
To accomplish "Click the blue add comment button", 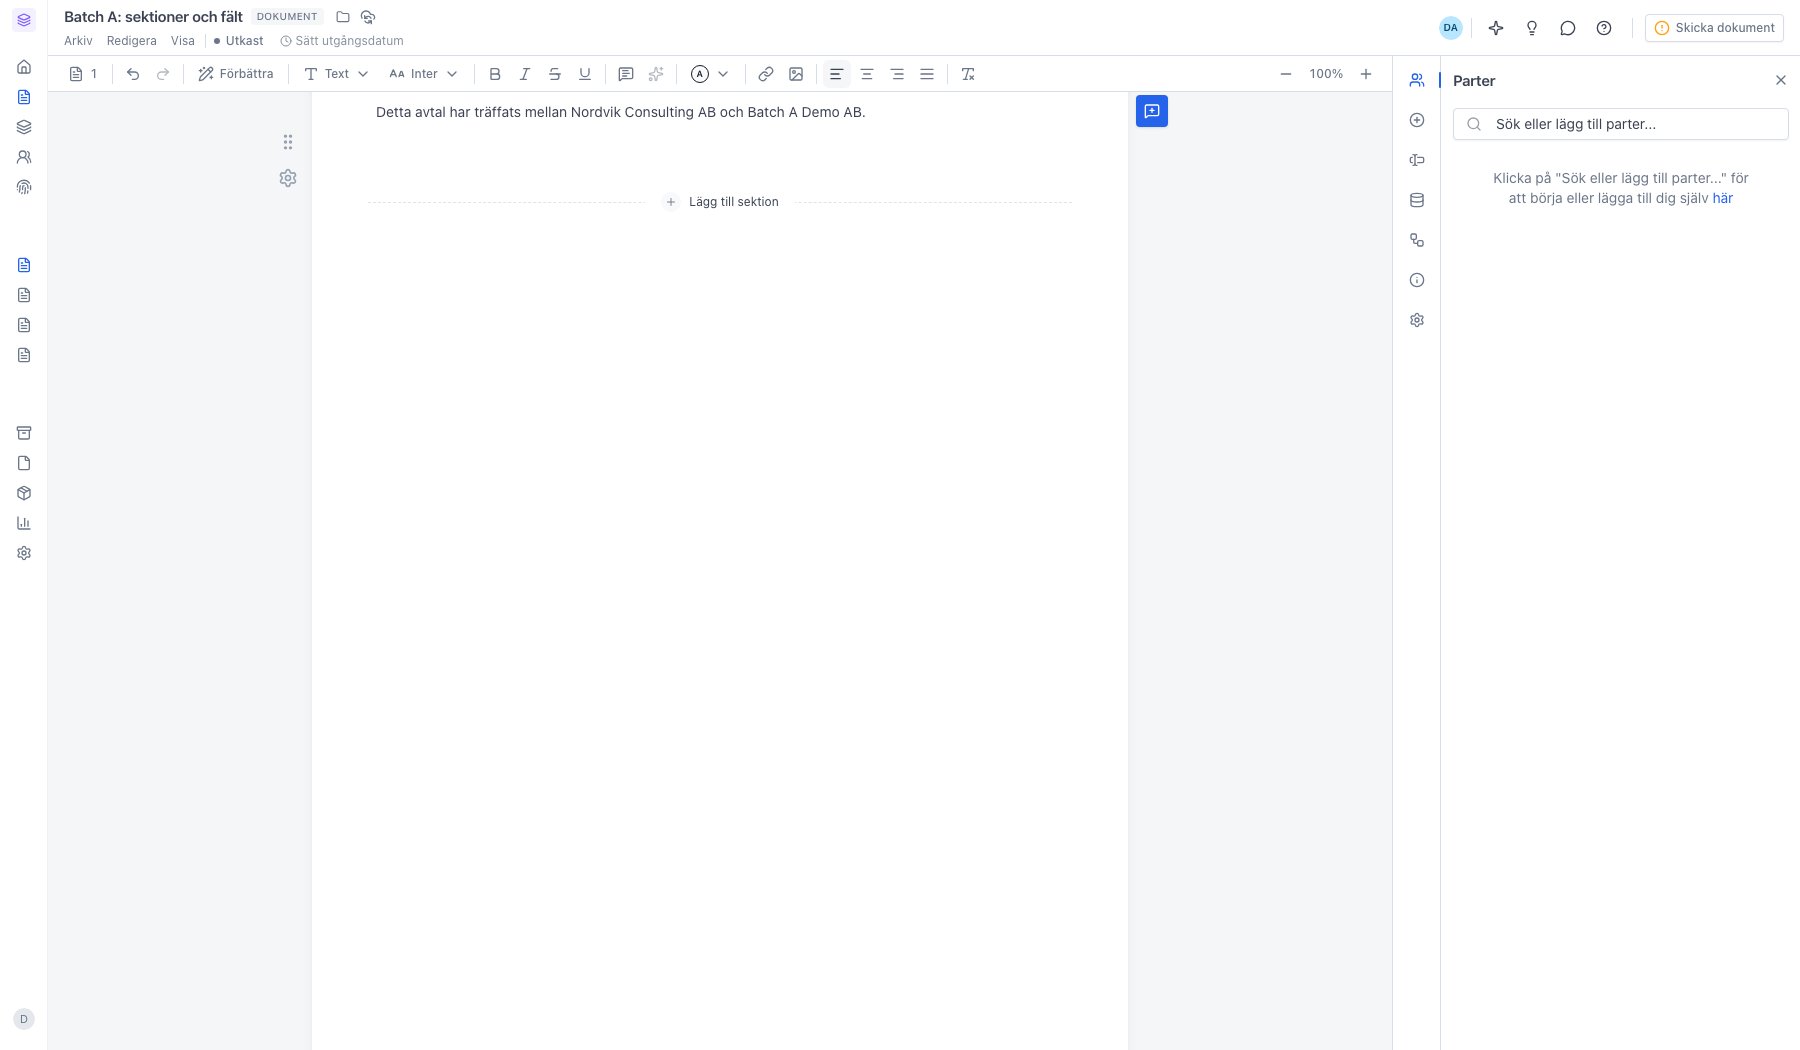I will coord(1152,111).
